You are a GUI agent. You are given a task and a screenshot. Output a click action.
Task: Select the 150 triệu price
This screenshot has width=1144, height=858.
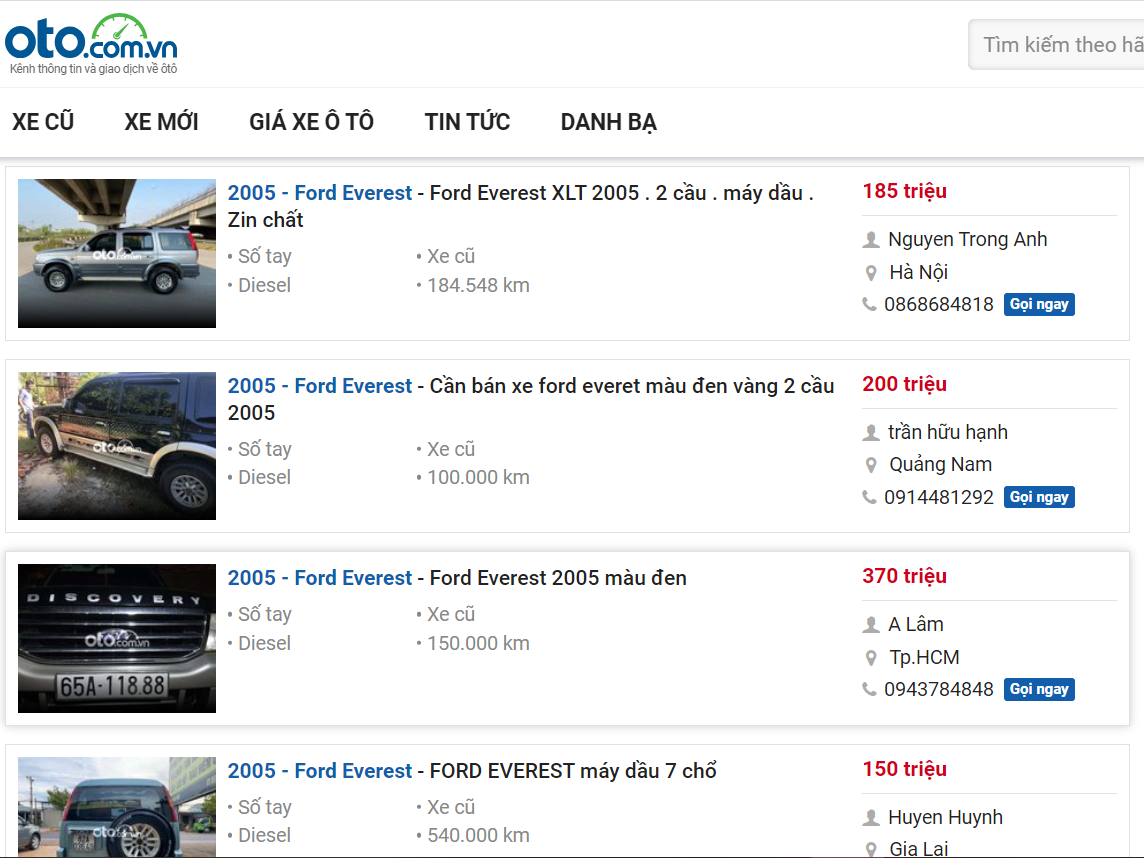[x=905, y=769]
